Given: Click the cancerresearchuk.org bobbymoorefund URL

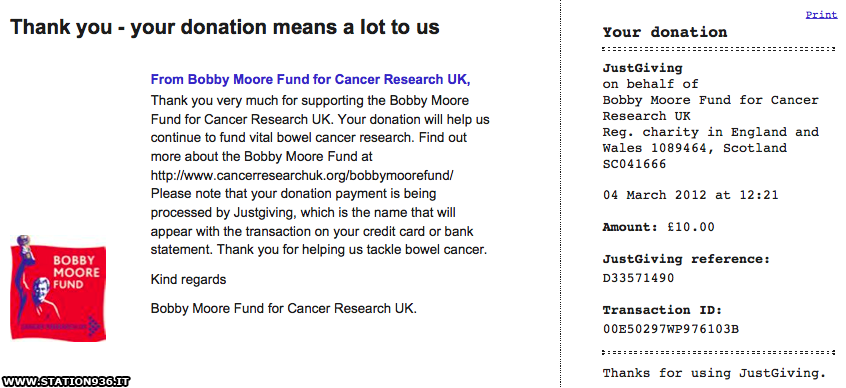Looking at the screenshot, I should [x=303, y=176].
